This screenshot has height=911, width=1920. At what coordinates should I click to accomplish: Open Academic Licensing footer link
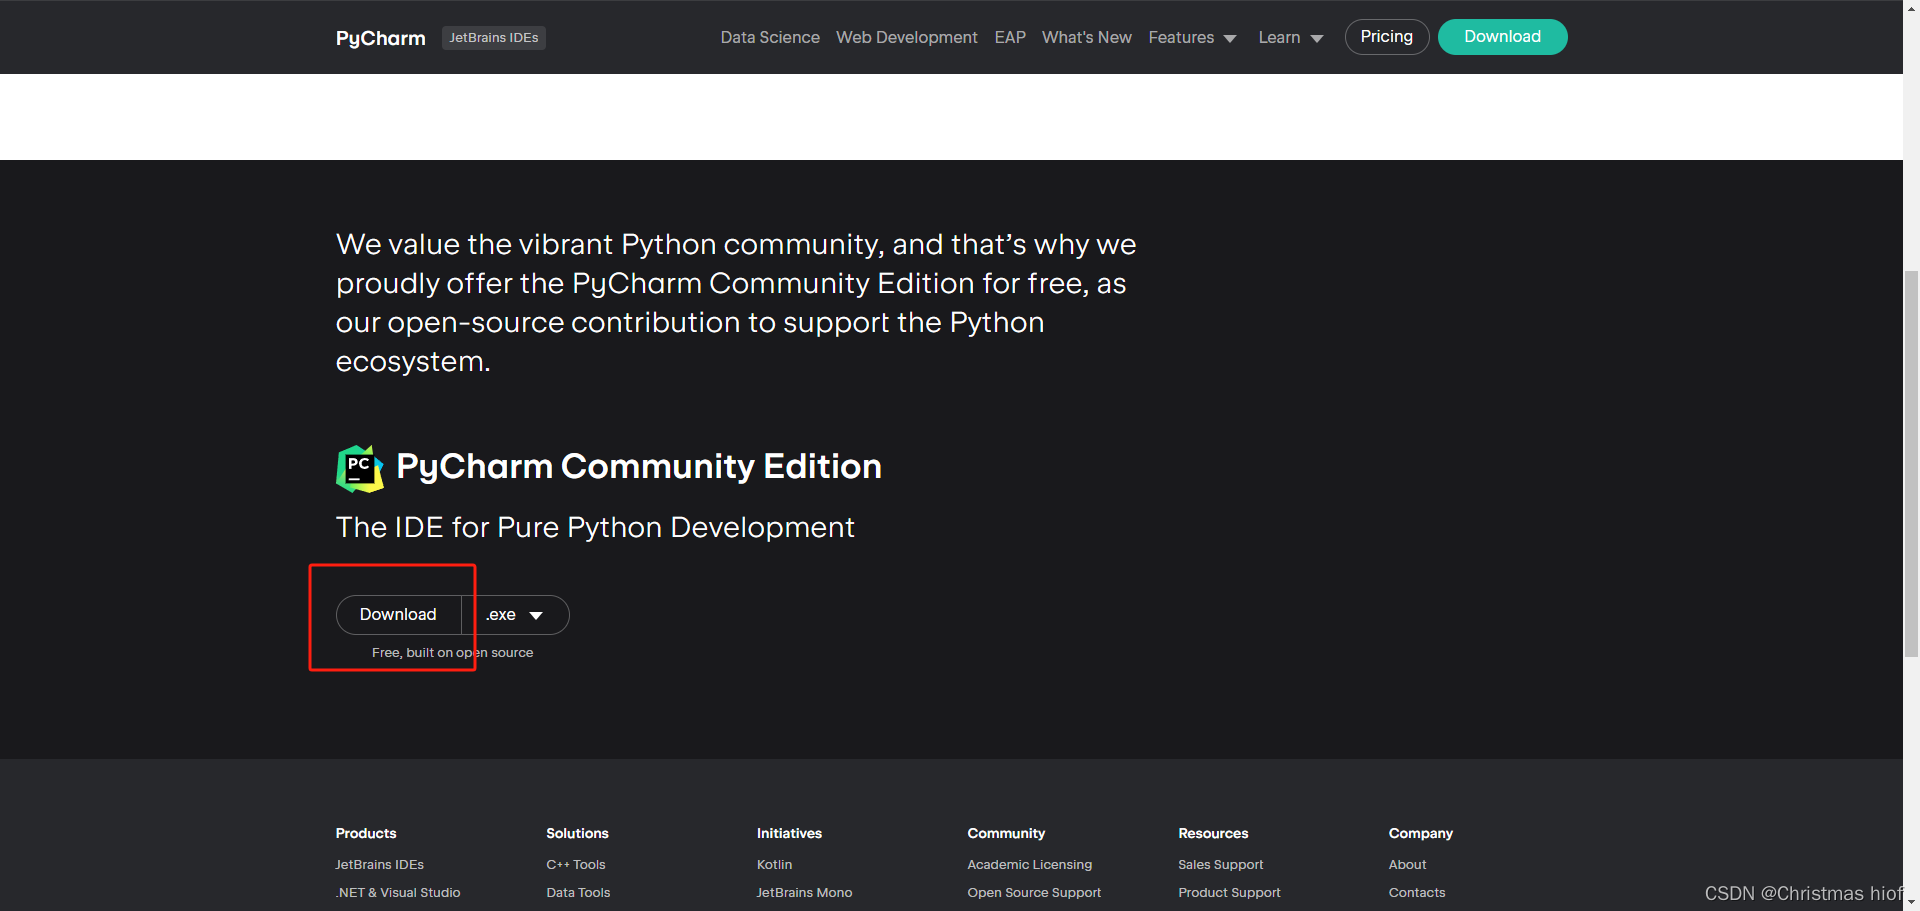pos(1030,865)
